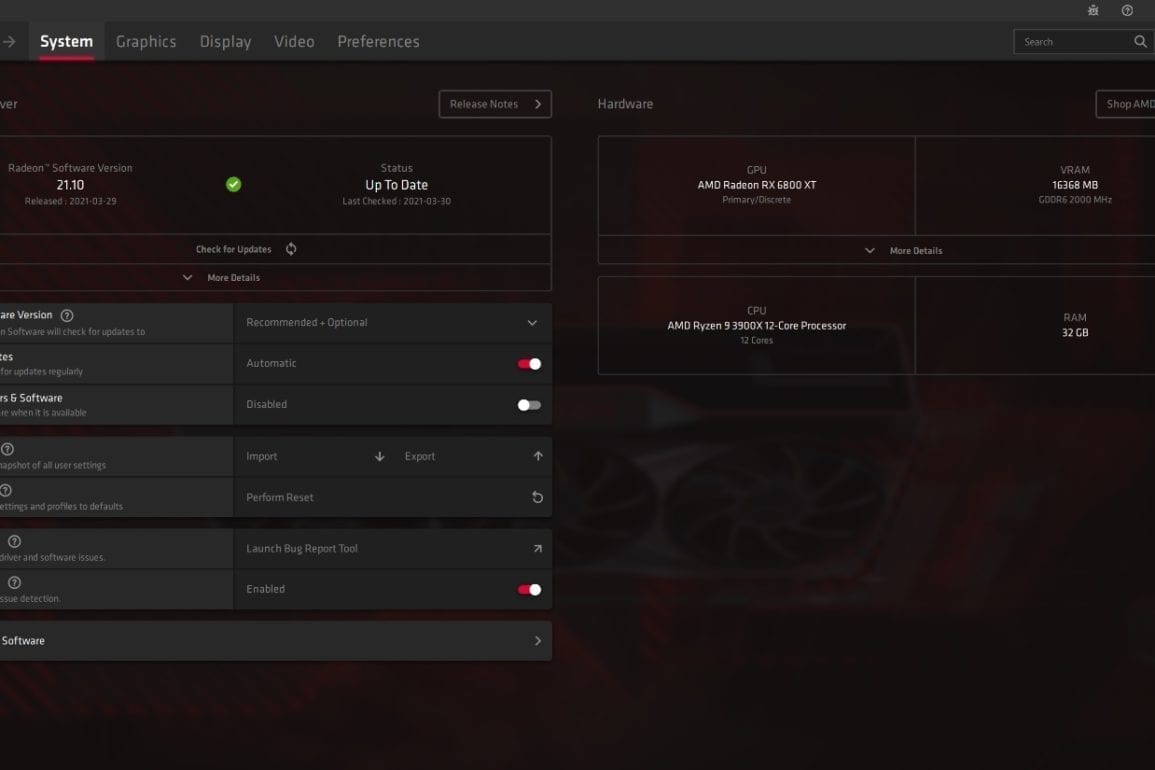The image size is (1155, 770).
Task: Click the 'AMD Radeon RX 6800 XT' GPU name
Action: click(756, 185)
